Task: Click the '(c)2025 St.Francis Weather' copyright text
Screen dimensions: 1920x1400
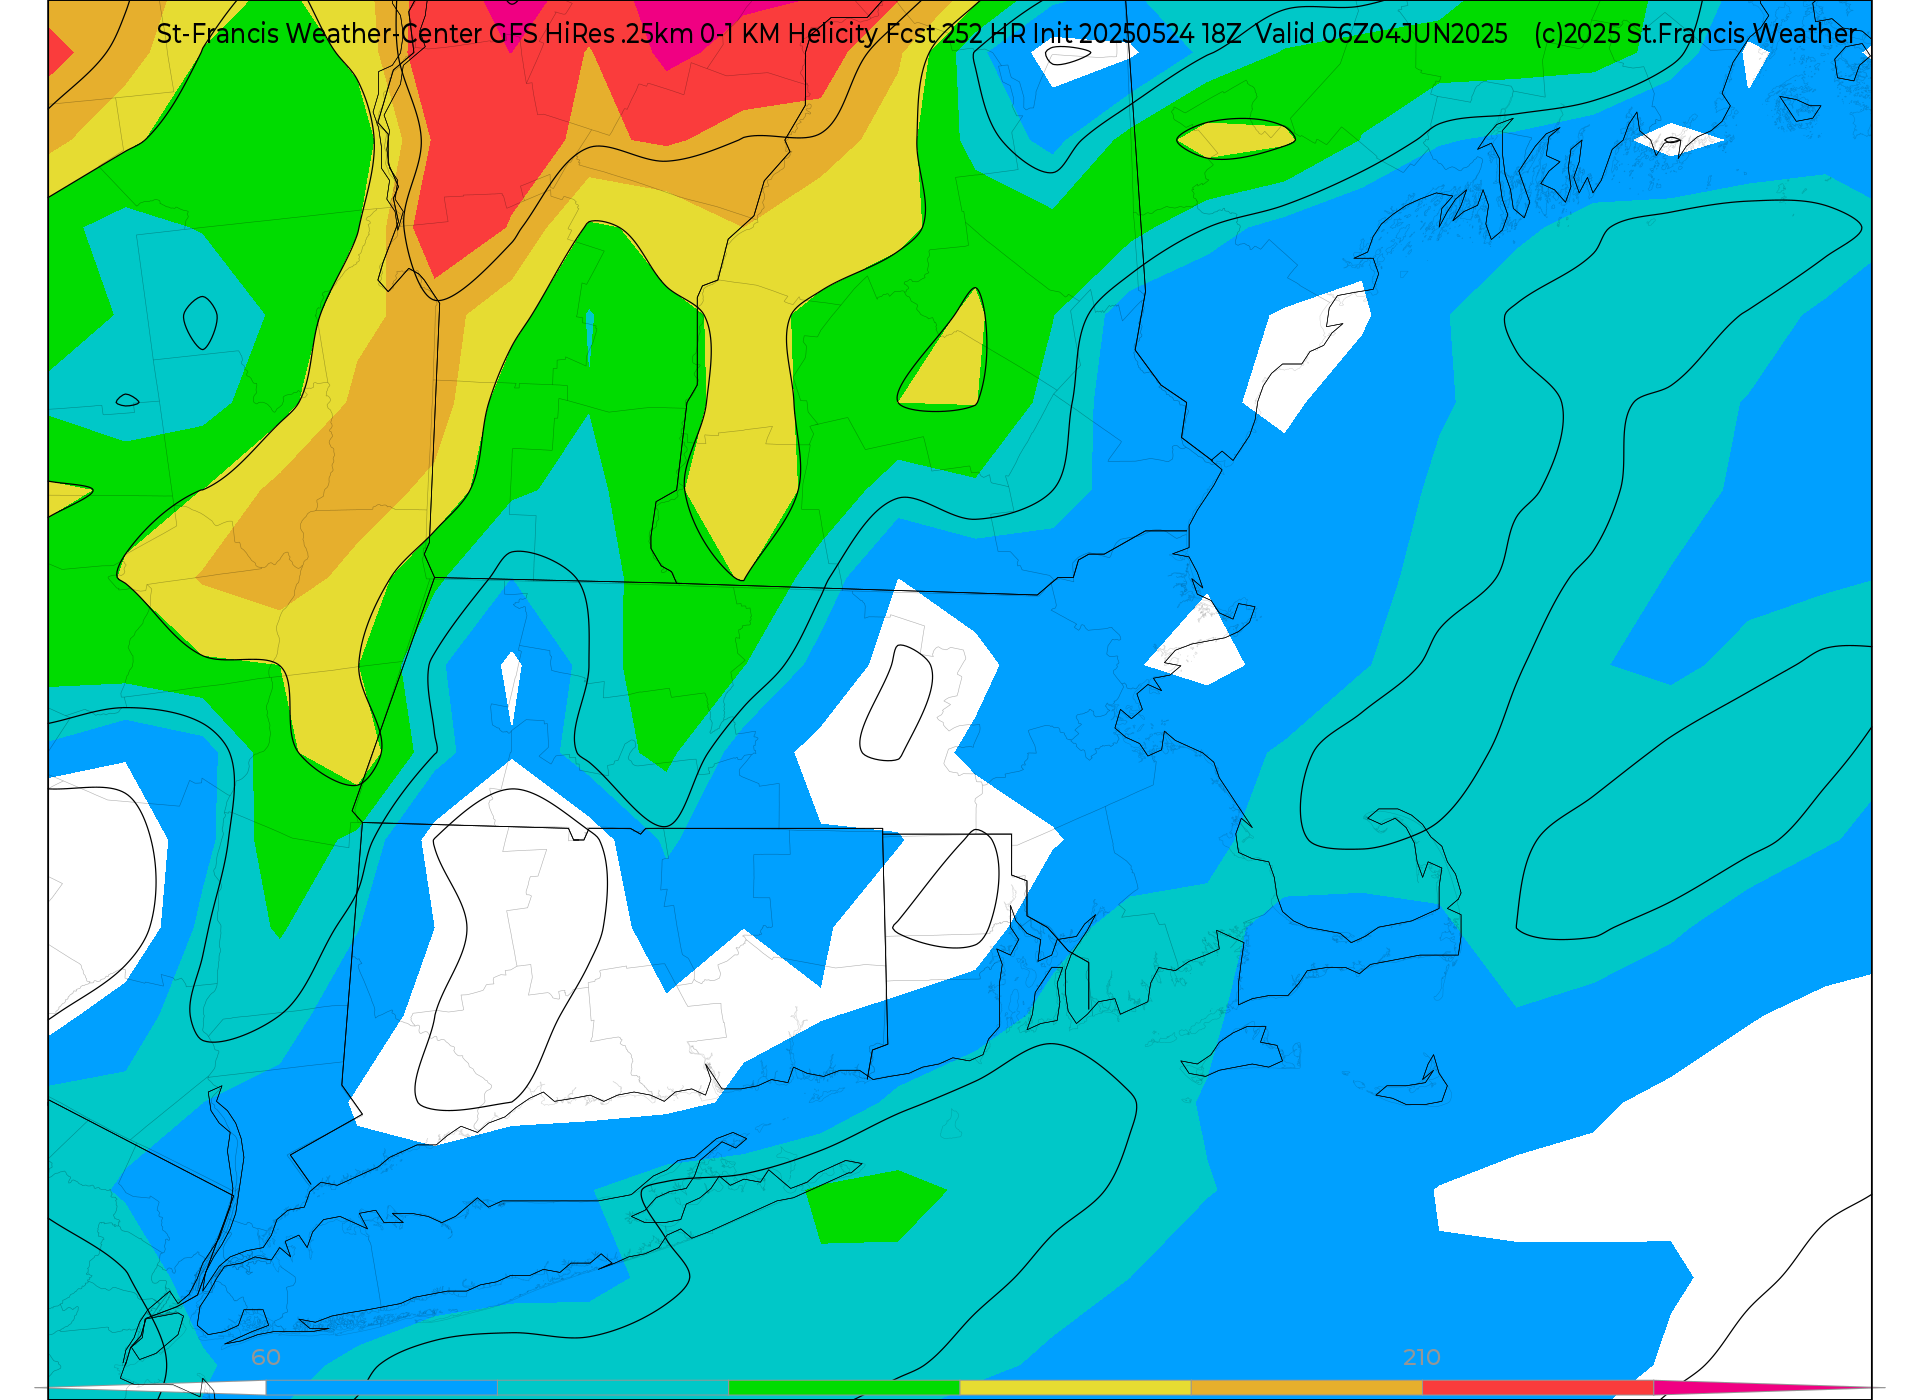Action: click(x=1695, y=34)
